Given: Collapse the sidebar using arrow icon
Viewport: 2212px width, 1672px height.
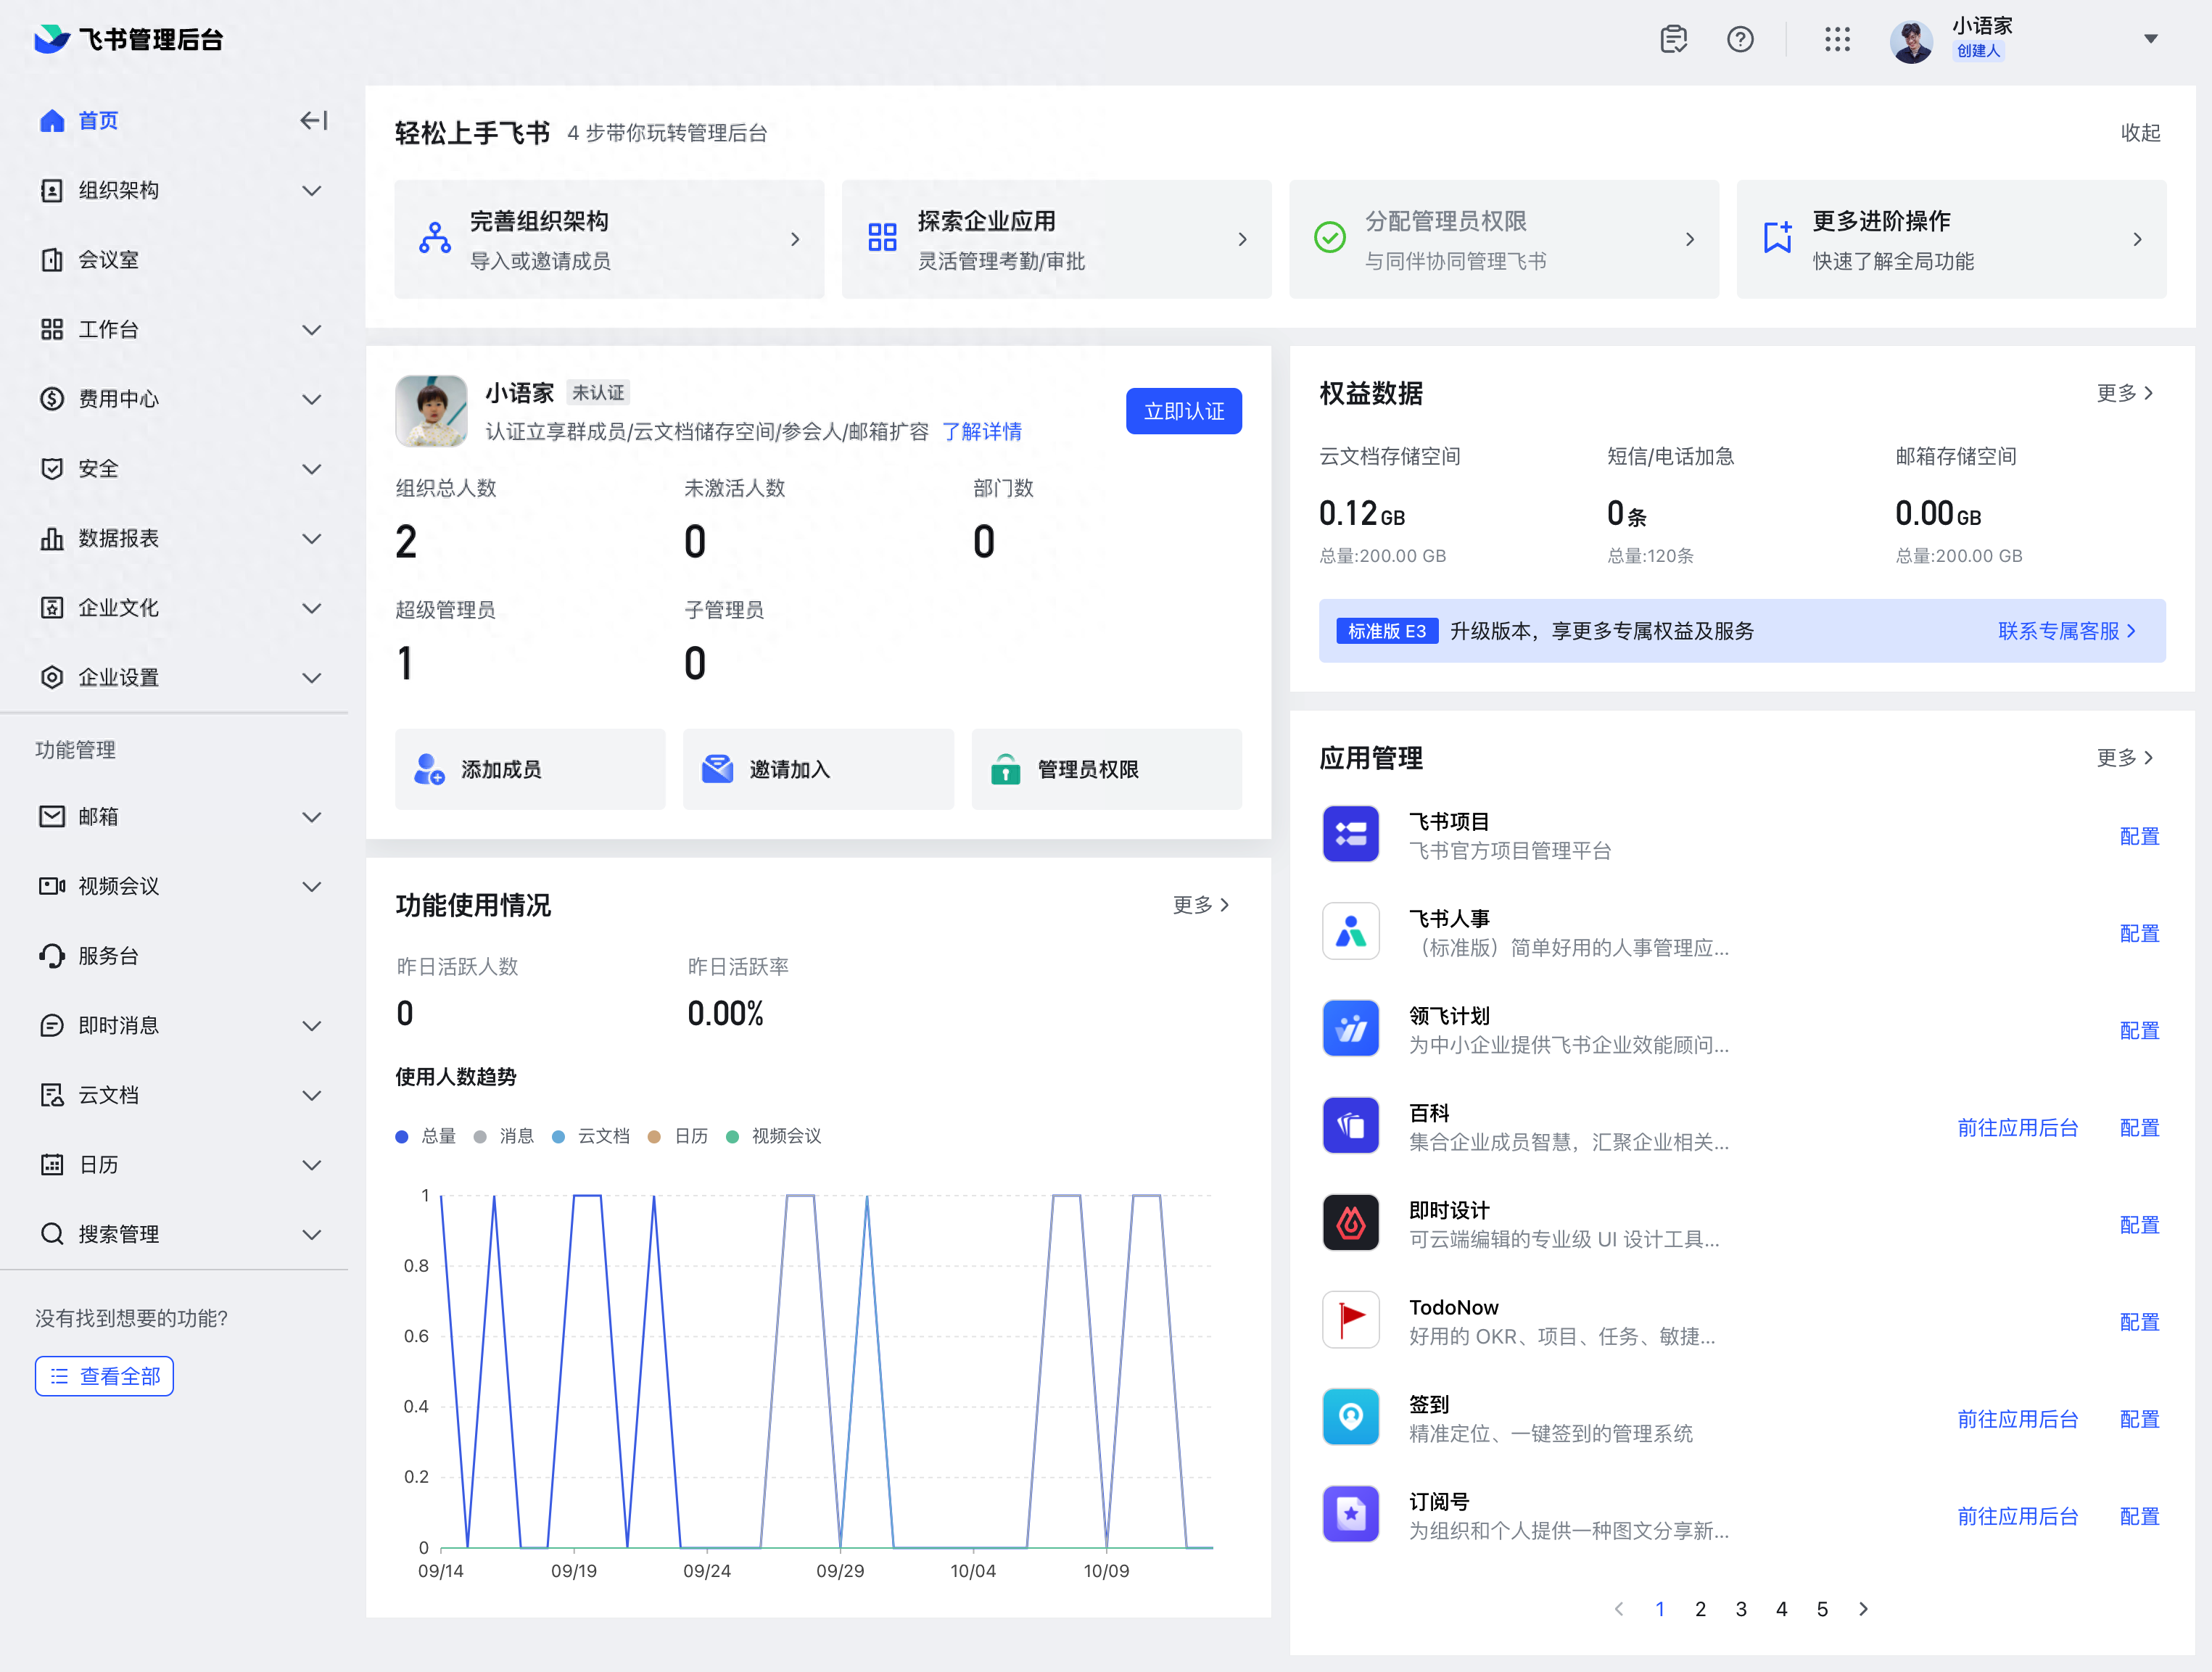Looking at the screenshot, I should point(313,121).
